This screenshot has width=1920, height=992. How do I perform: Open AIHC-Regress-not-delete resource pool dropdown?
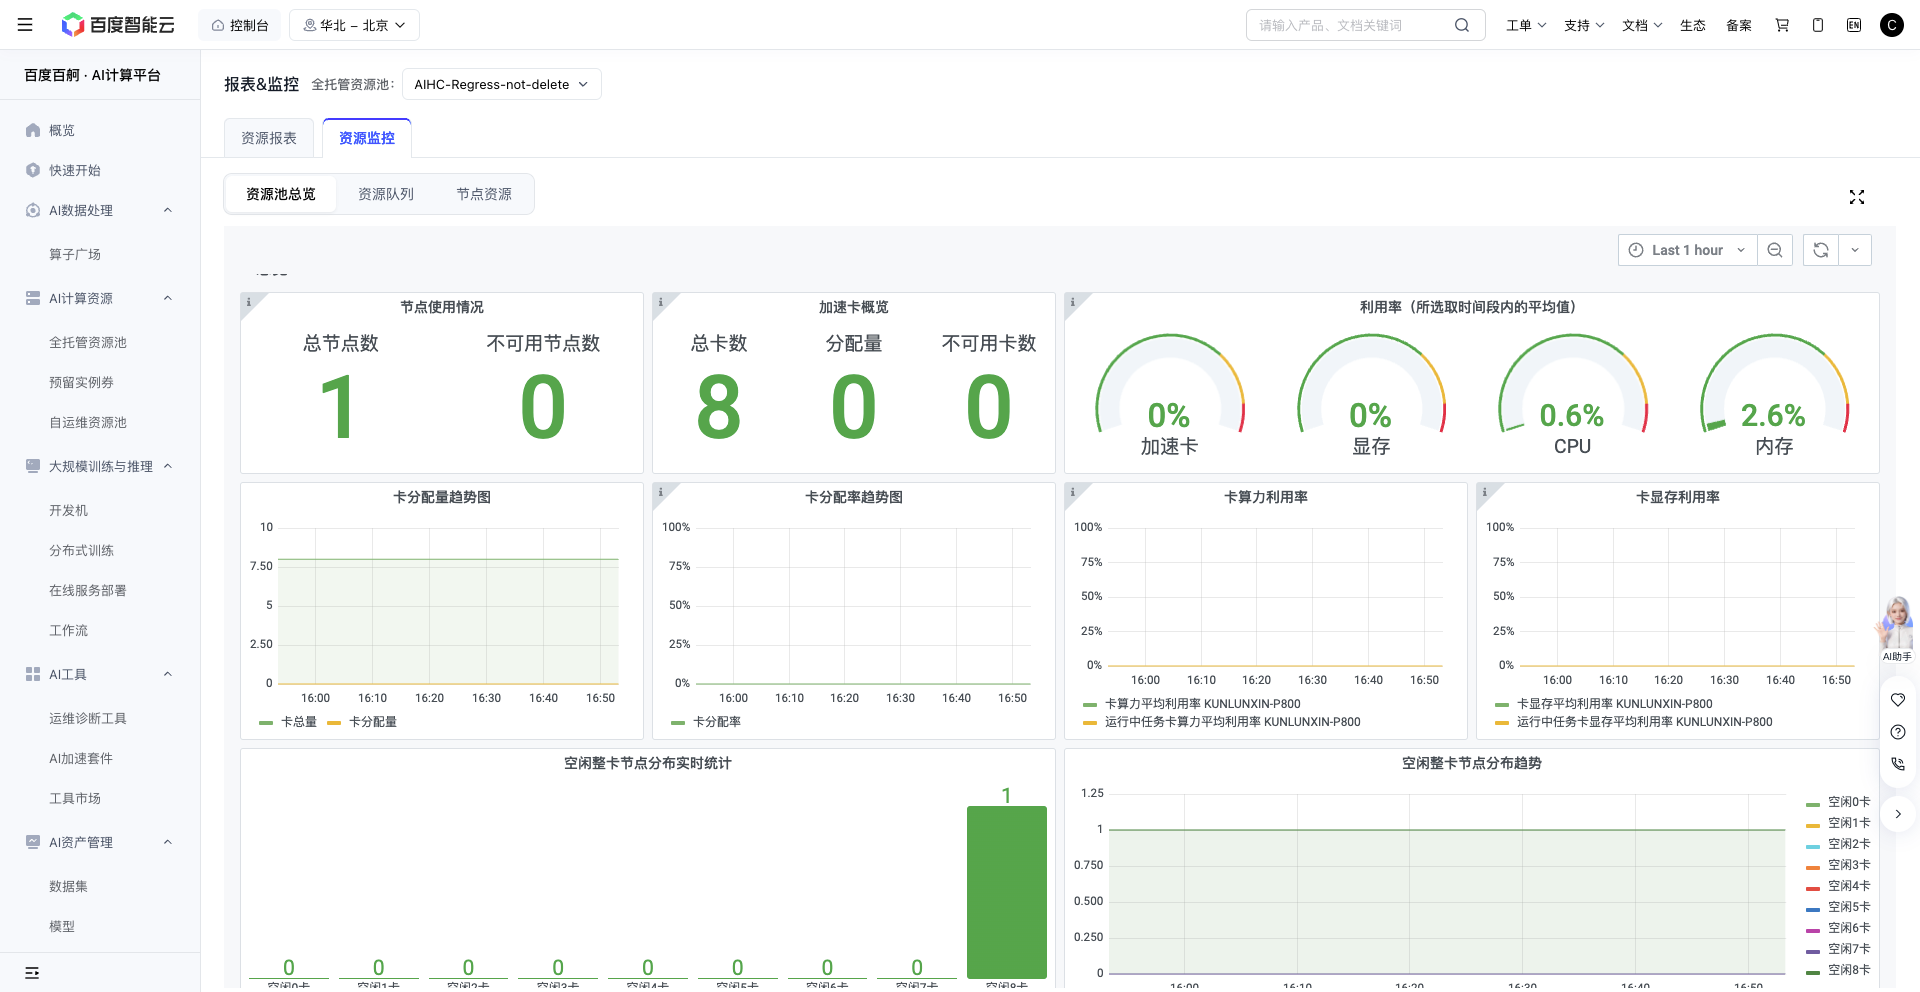point(502,84)
